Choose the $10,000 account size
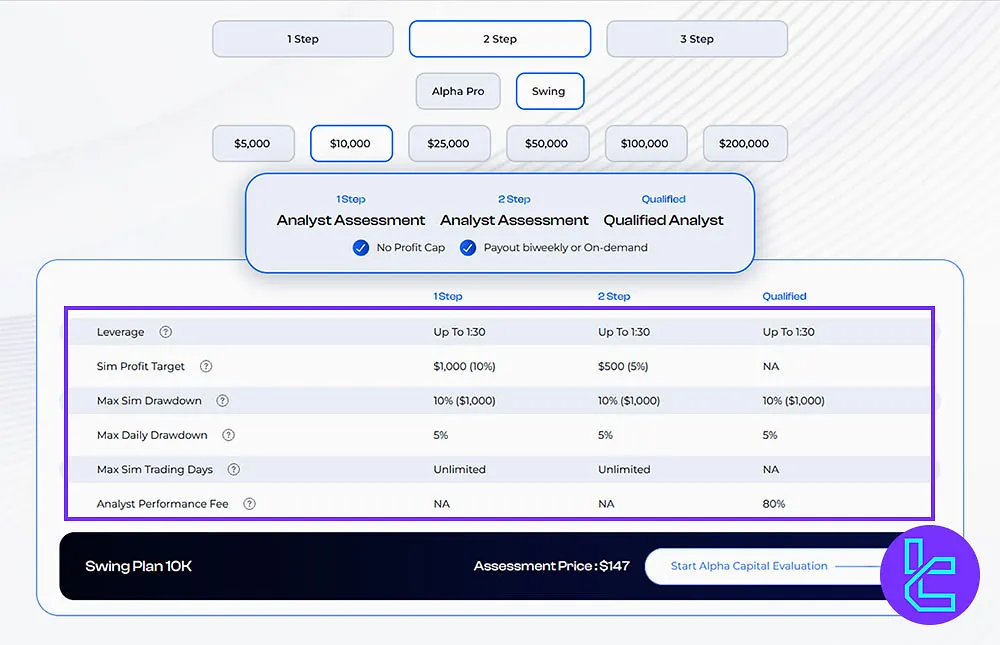Screen dimensions: 1000x645 coord(351,144)
